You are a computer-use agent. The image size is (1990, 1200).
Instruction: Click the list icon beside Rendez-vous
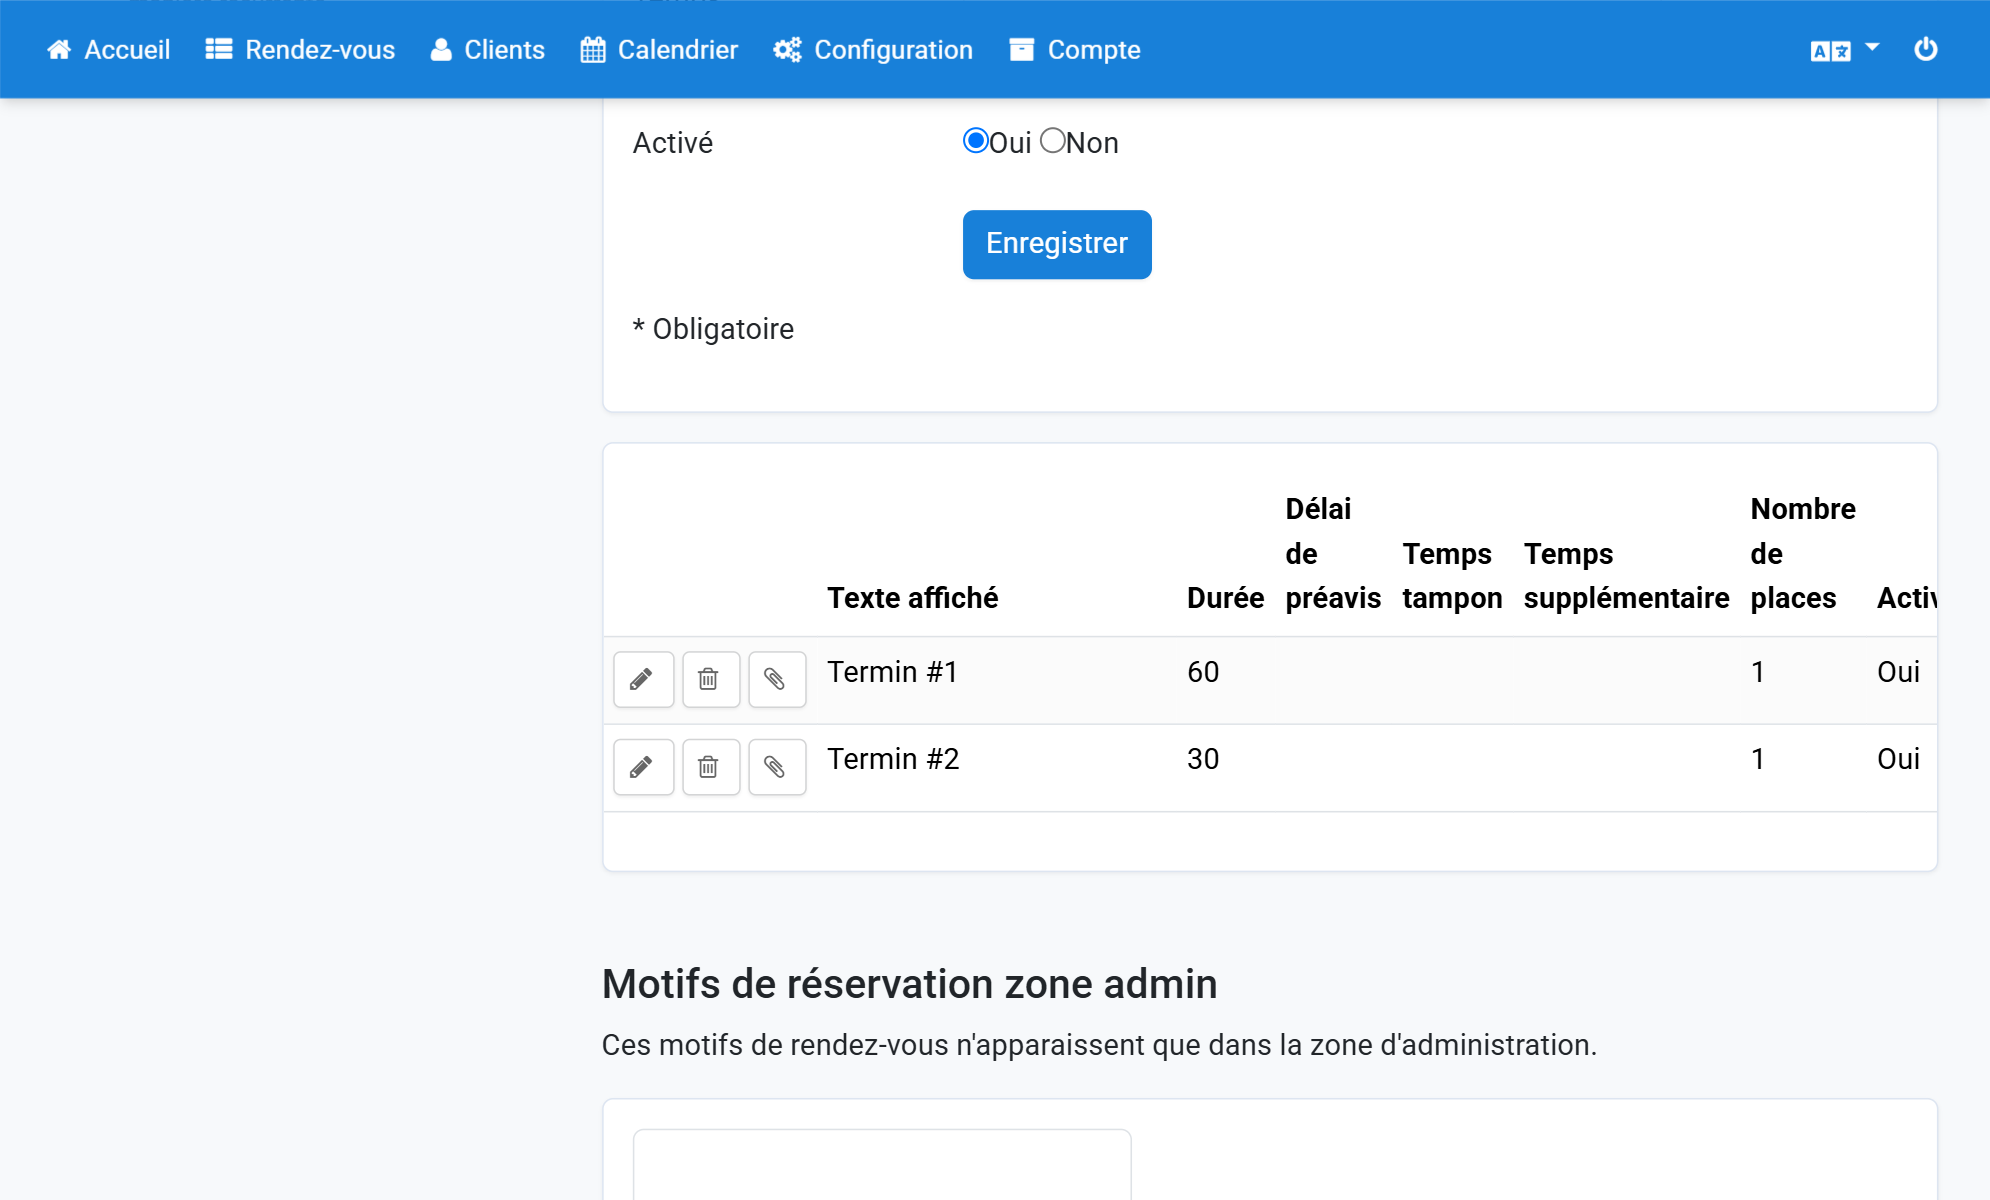click(219, 50)
